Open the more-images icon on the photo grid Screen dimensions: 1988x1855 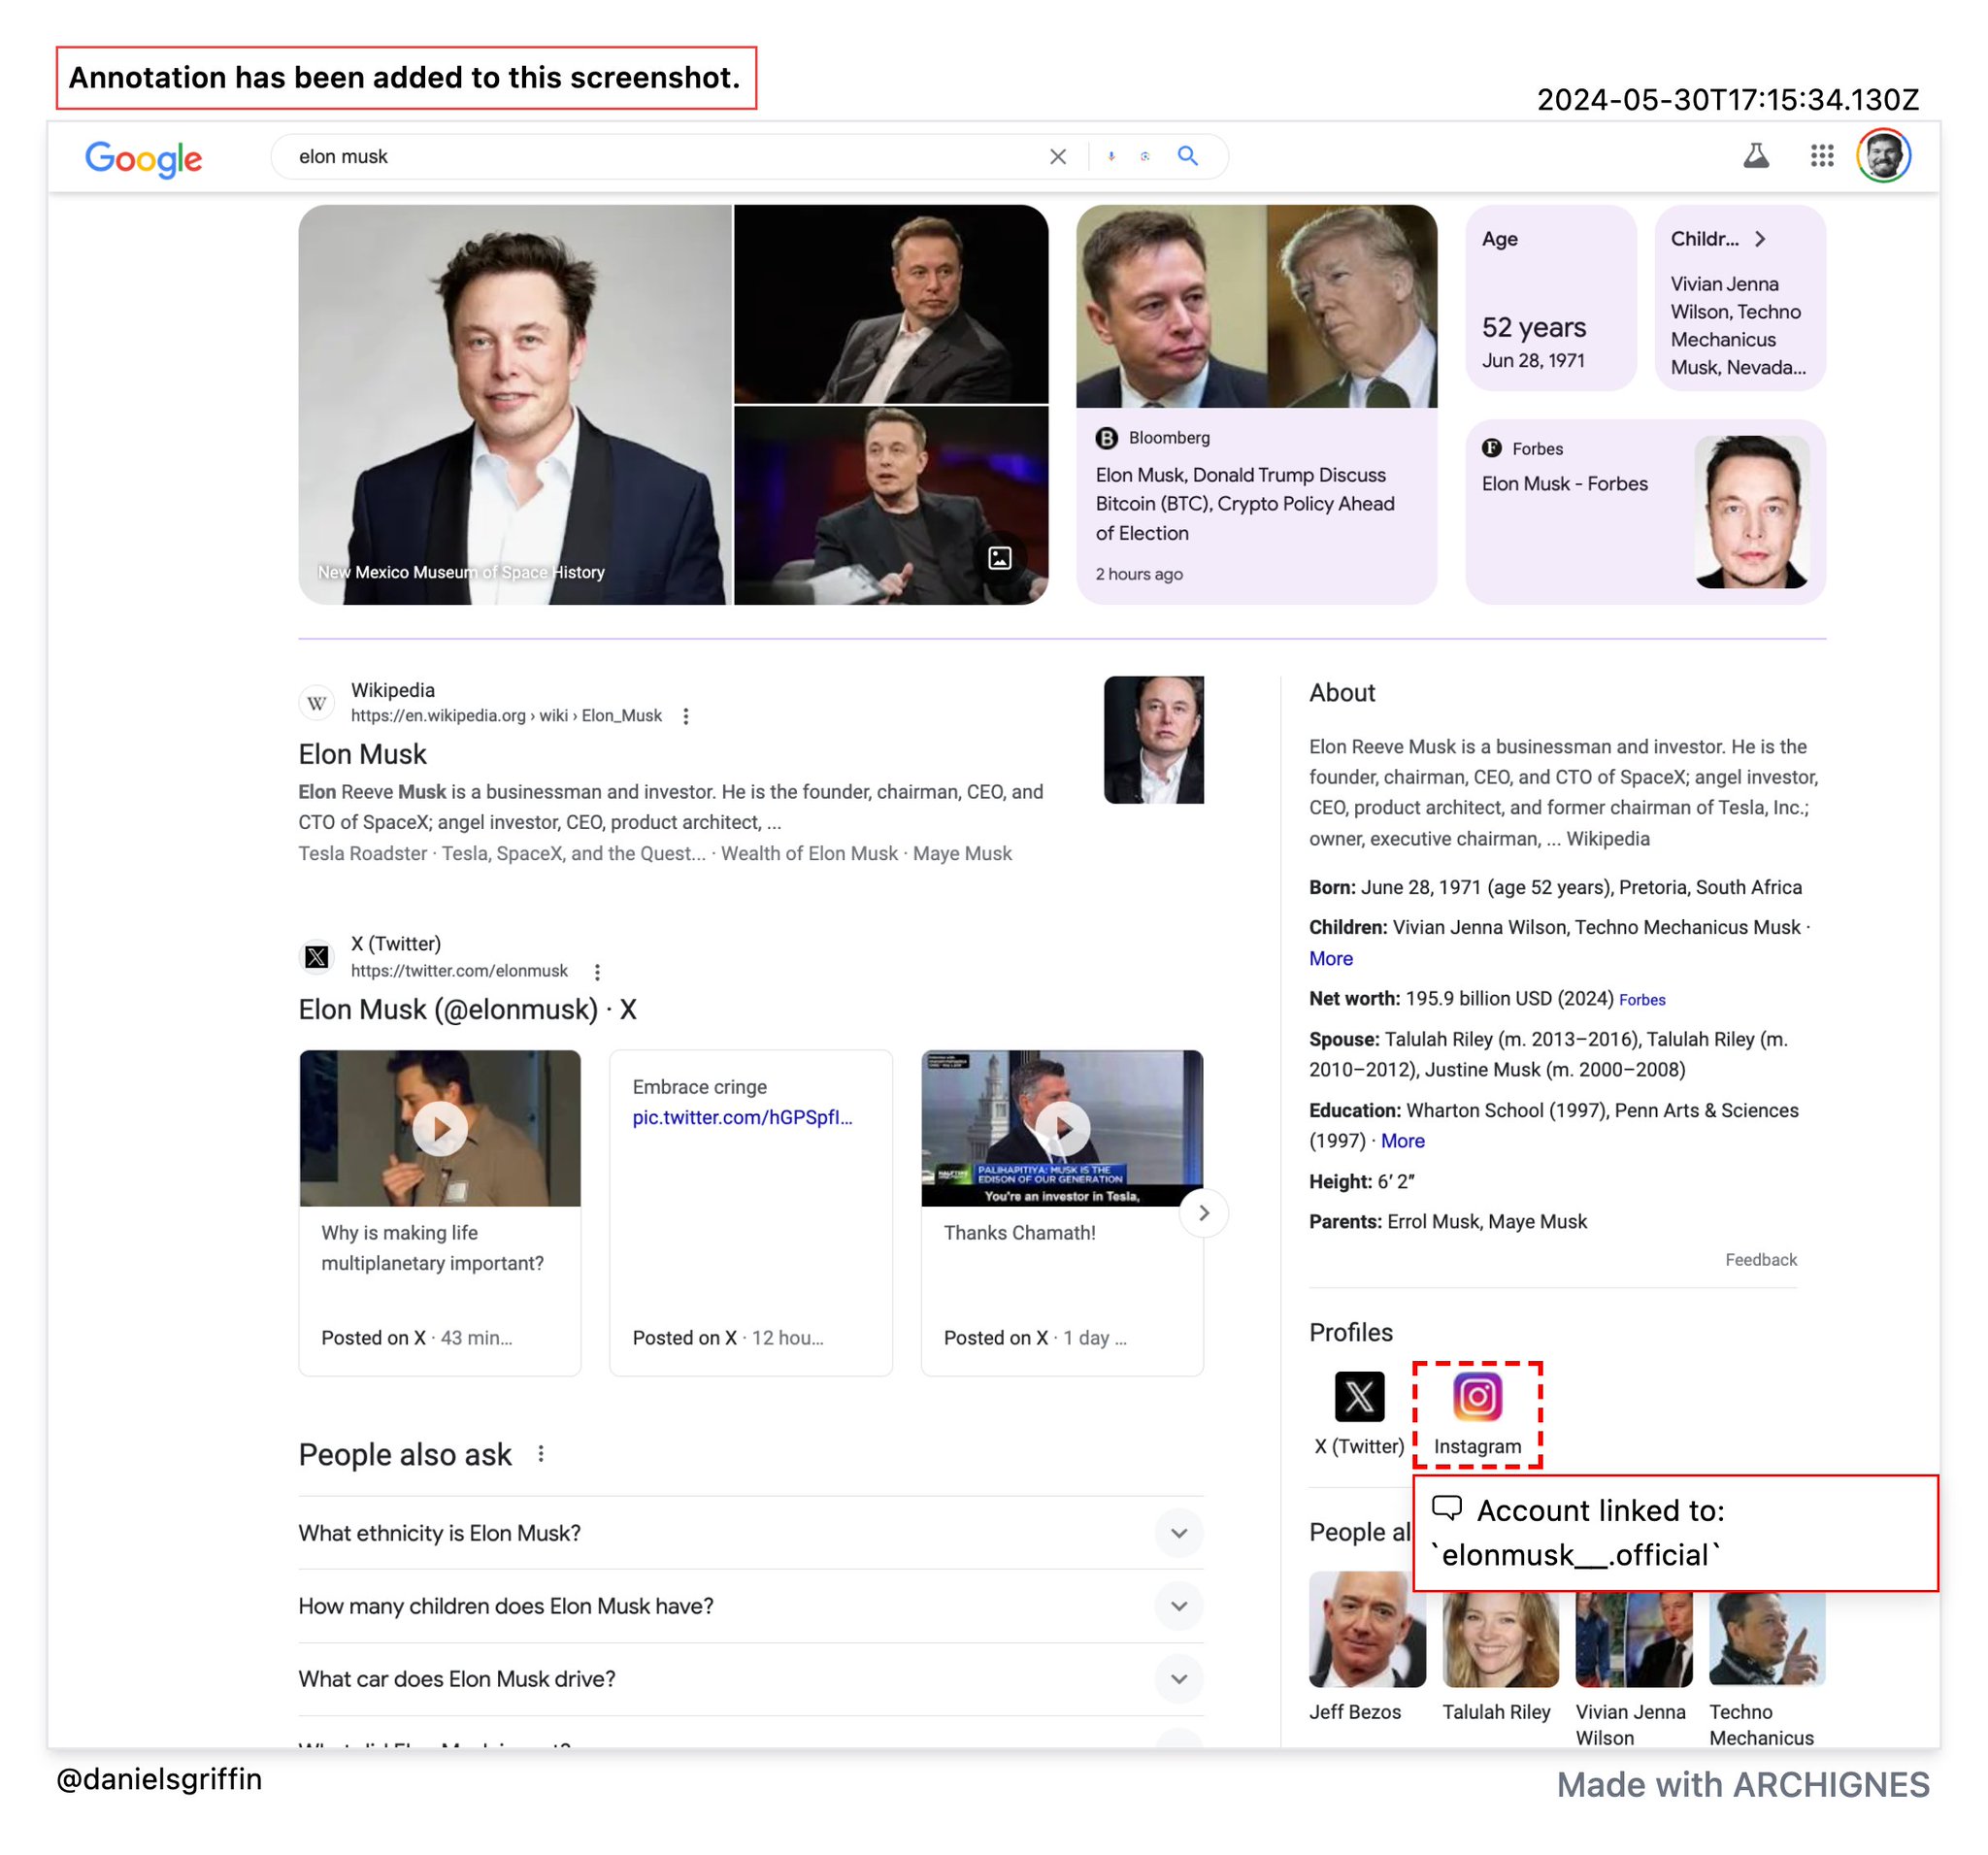pos(1000,558)
